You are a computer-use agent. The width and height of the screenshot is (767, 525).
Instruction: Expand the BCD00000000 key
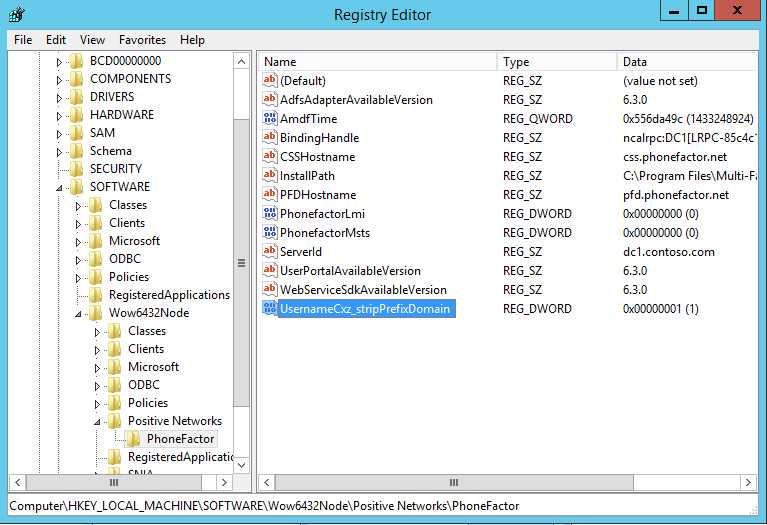[x=59, y=62]
